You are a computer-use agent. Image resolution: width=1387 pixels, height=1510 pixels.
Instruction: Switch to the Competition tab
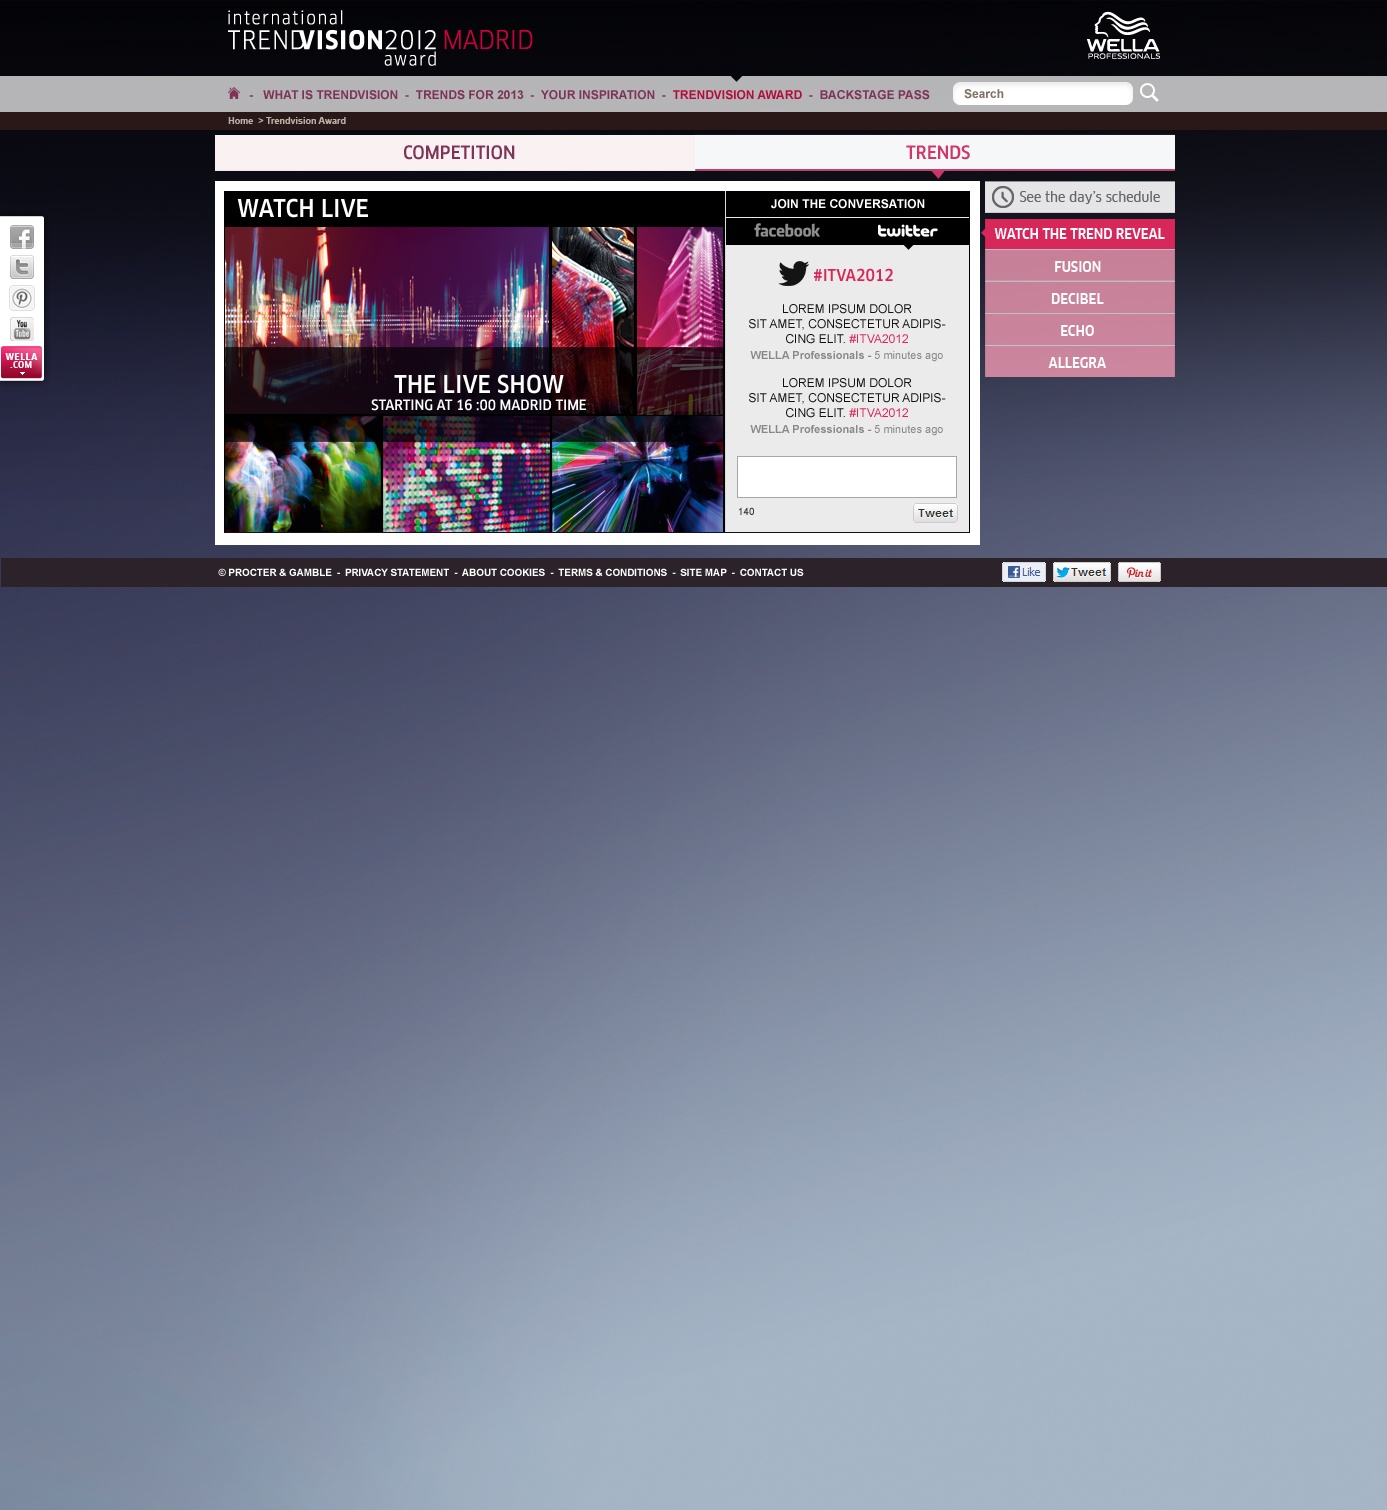pyautogui.click(x=455, y=153)
